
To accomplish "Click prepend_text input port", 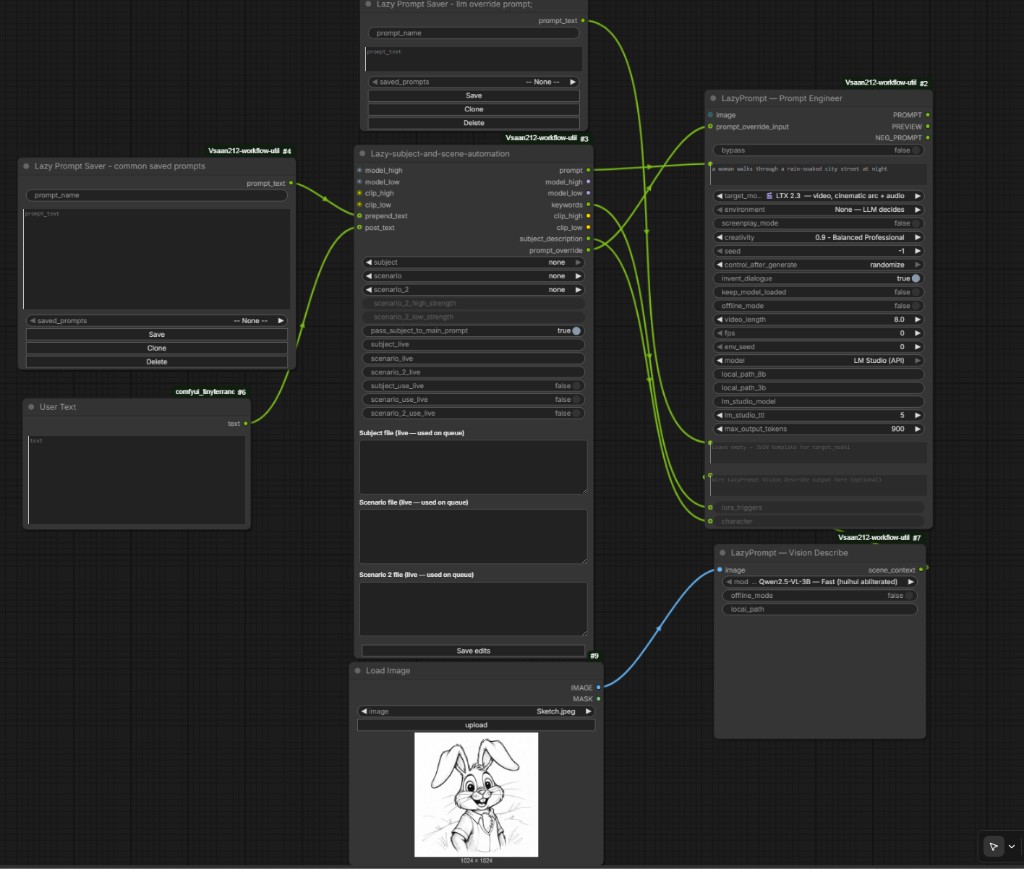I will (x=359, y=216).
